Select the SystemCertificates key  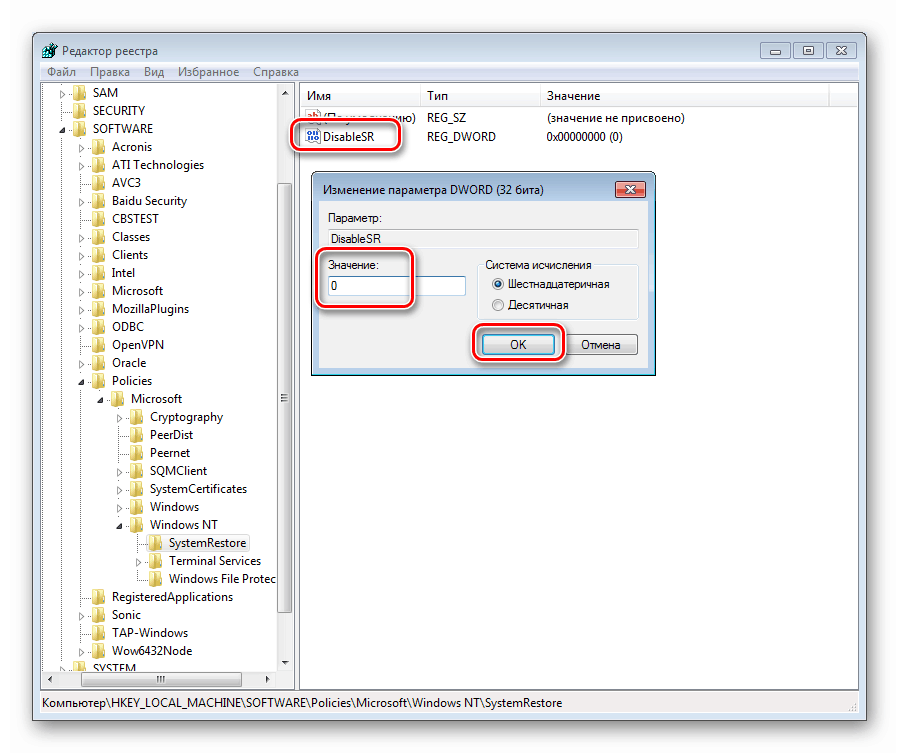pos(198,489)
